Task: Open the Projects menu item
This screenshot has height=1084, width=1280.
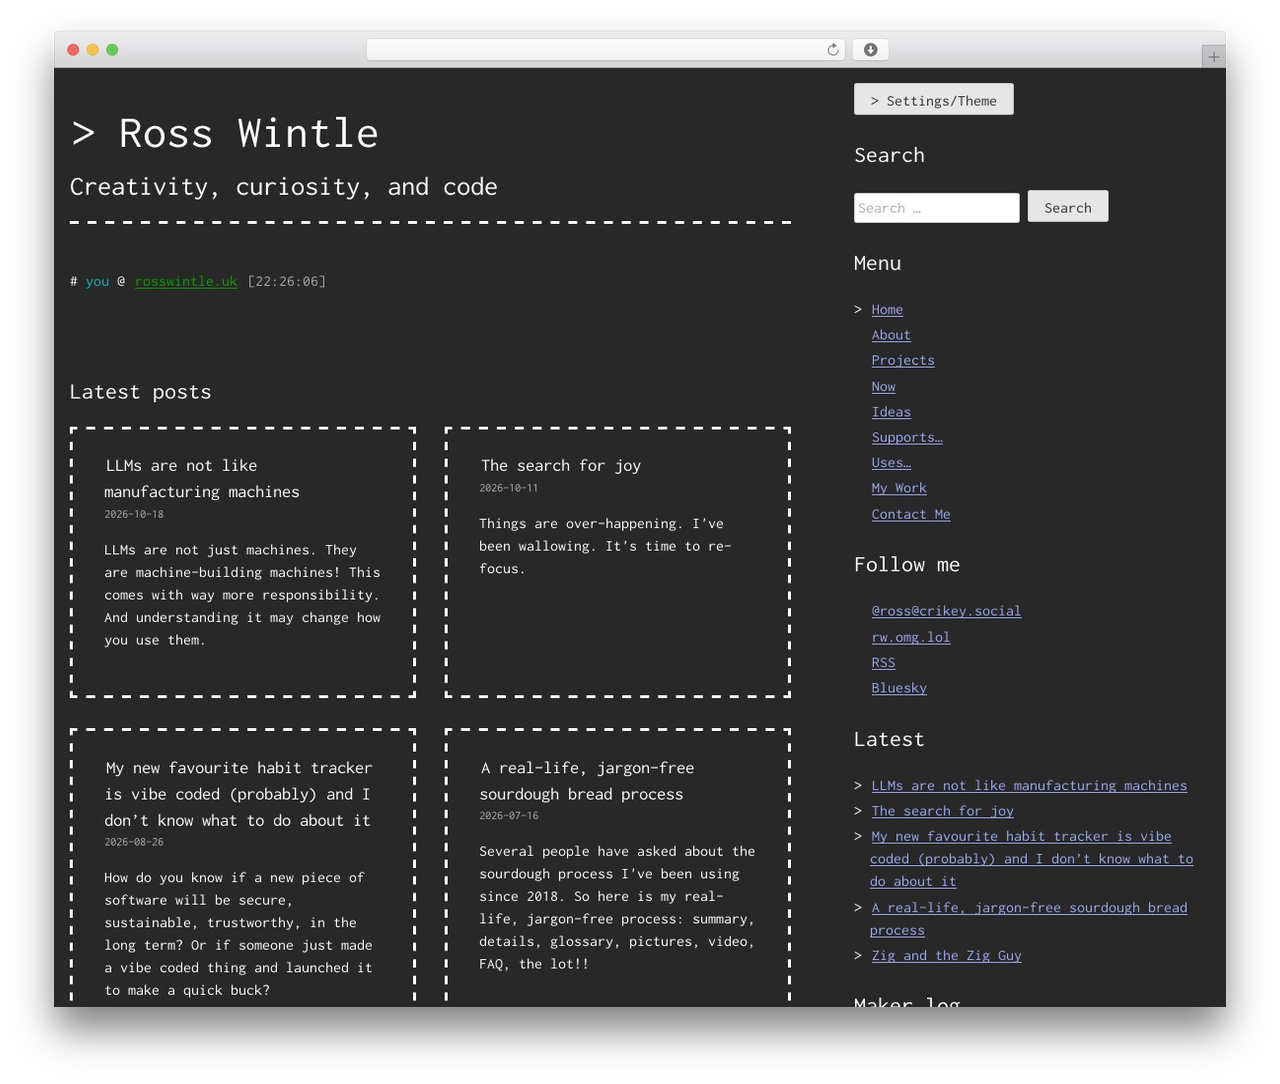Action: point(903,361)
